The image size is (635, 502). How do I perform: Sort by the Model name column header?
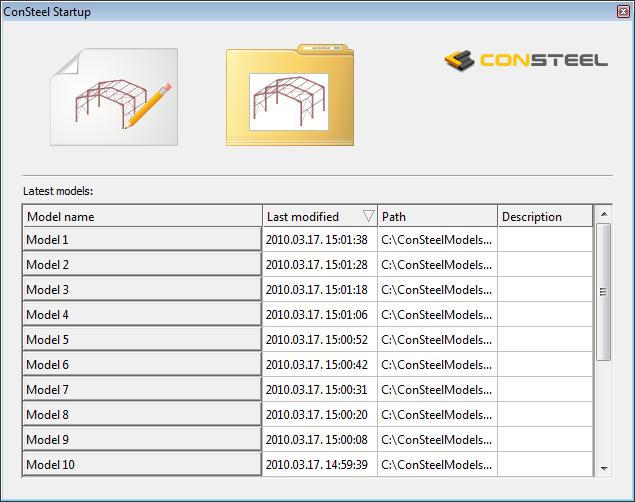click(x=143, y=216)
